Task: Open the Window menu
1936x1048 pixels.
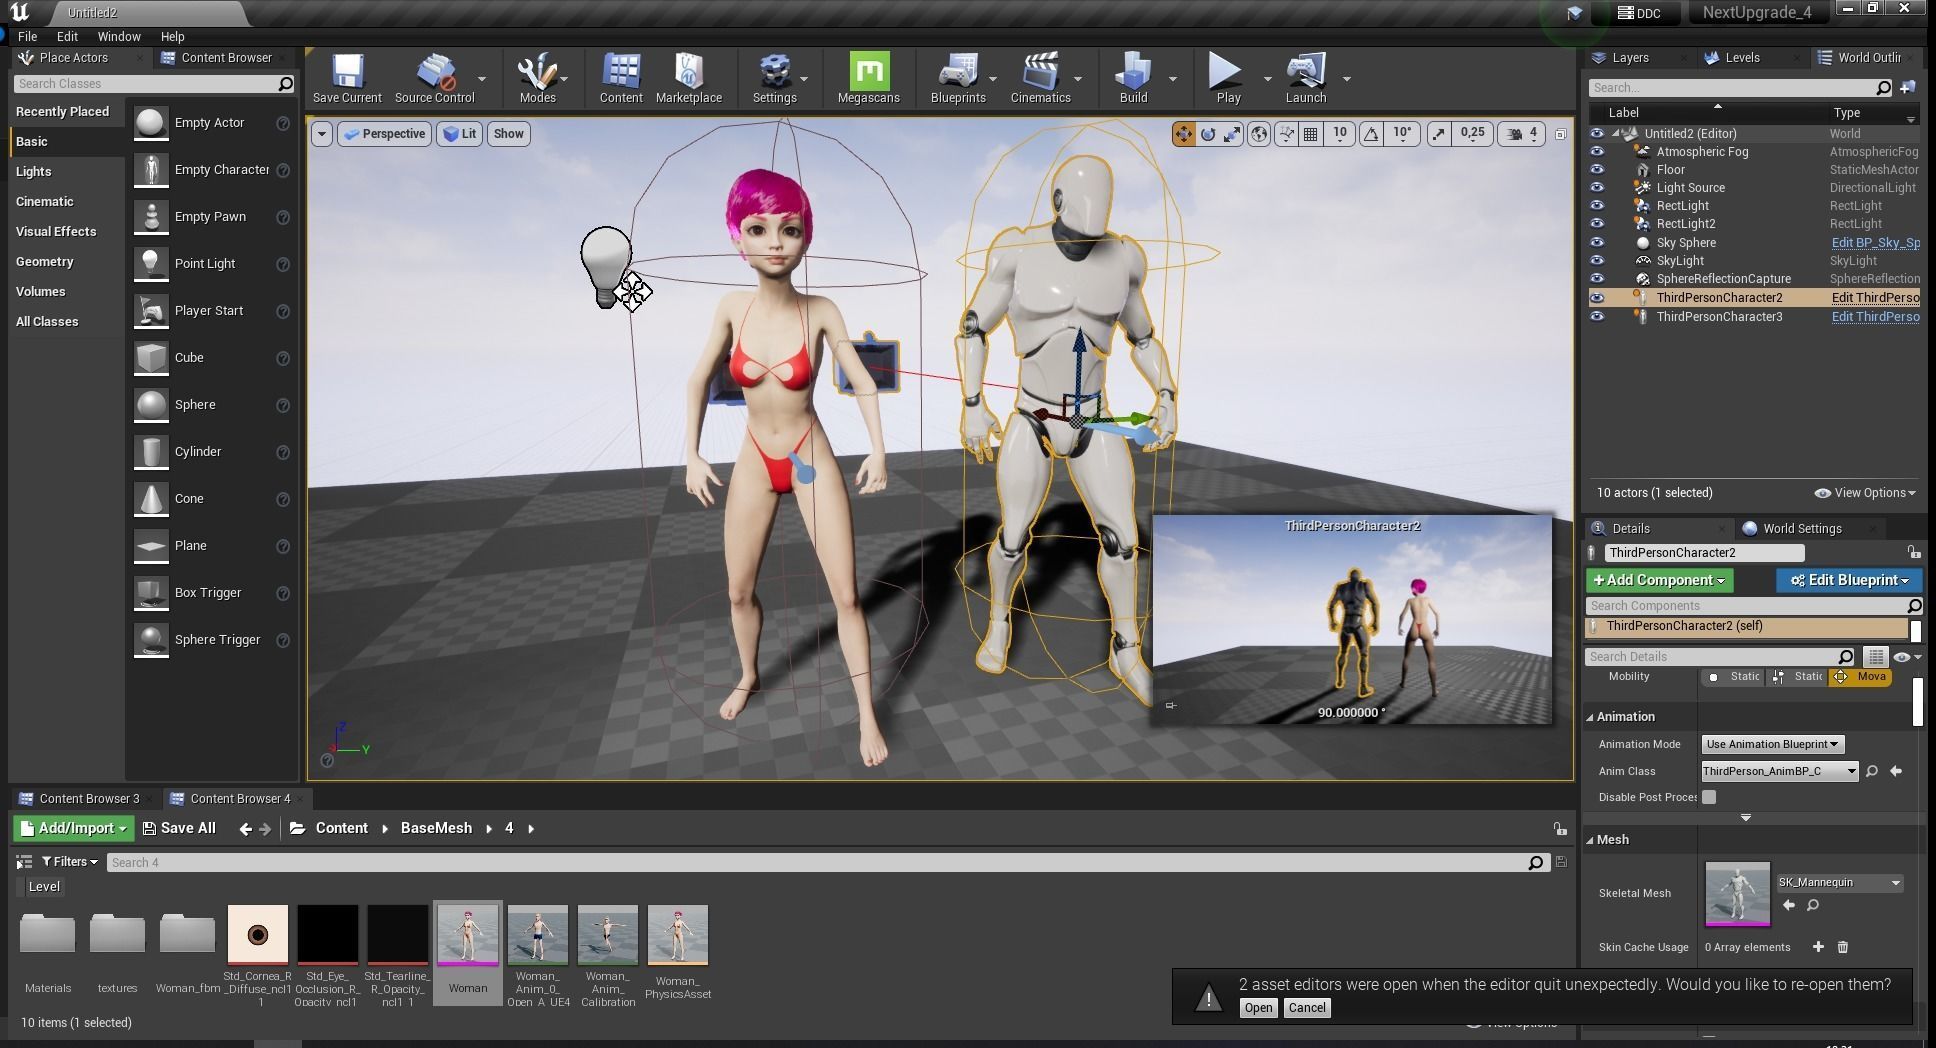Action: pos(119,36)
